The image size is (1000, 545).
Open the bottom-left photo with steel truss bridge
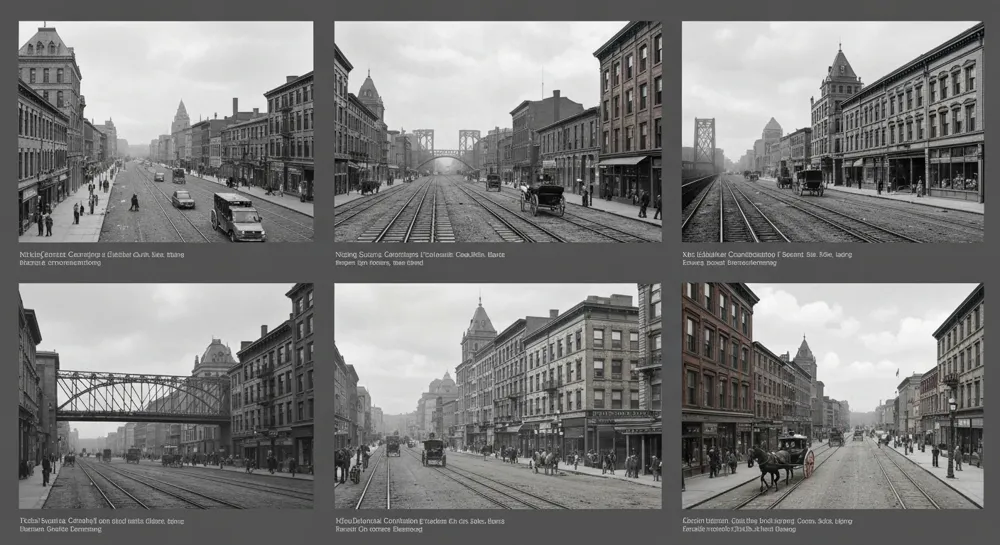pos(165,396)
